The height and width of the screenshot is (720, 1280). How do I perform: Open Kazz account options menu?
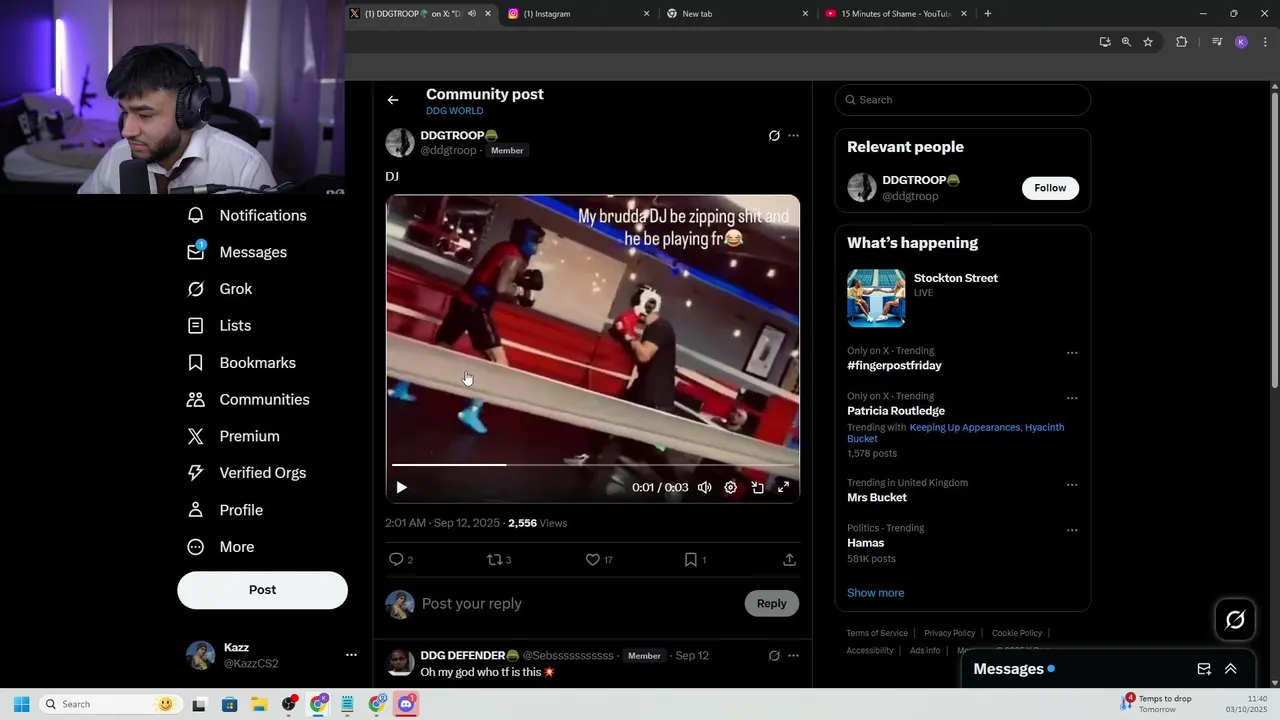point(351,655)
